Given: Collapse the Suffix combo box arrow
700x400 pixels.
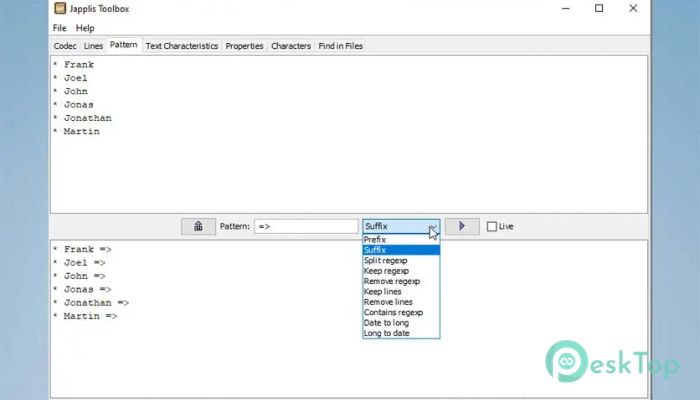Looking at the screenshot, I should pyautogui.click(x=433, y=226).
